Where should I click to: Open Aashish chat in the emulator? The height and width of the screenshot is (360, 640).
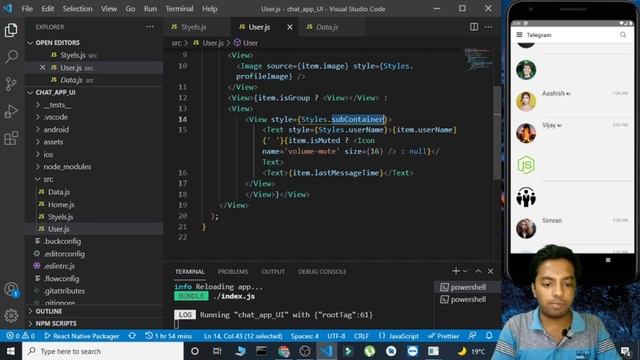(x=572, y=101)
